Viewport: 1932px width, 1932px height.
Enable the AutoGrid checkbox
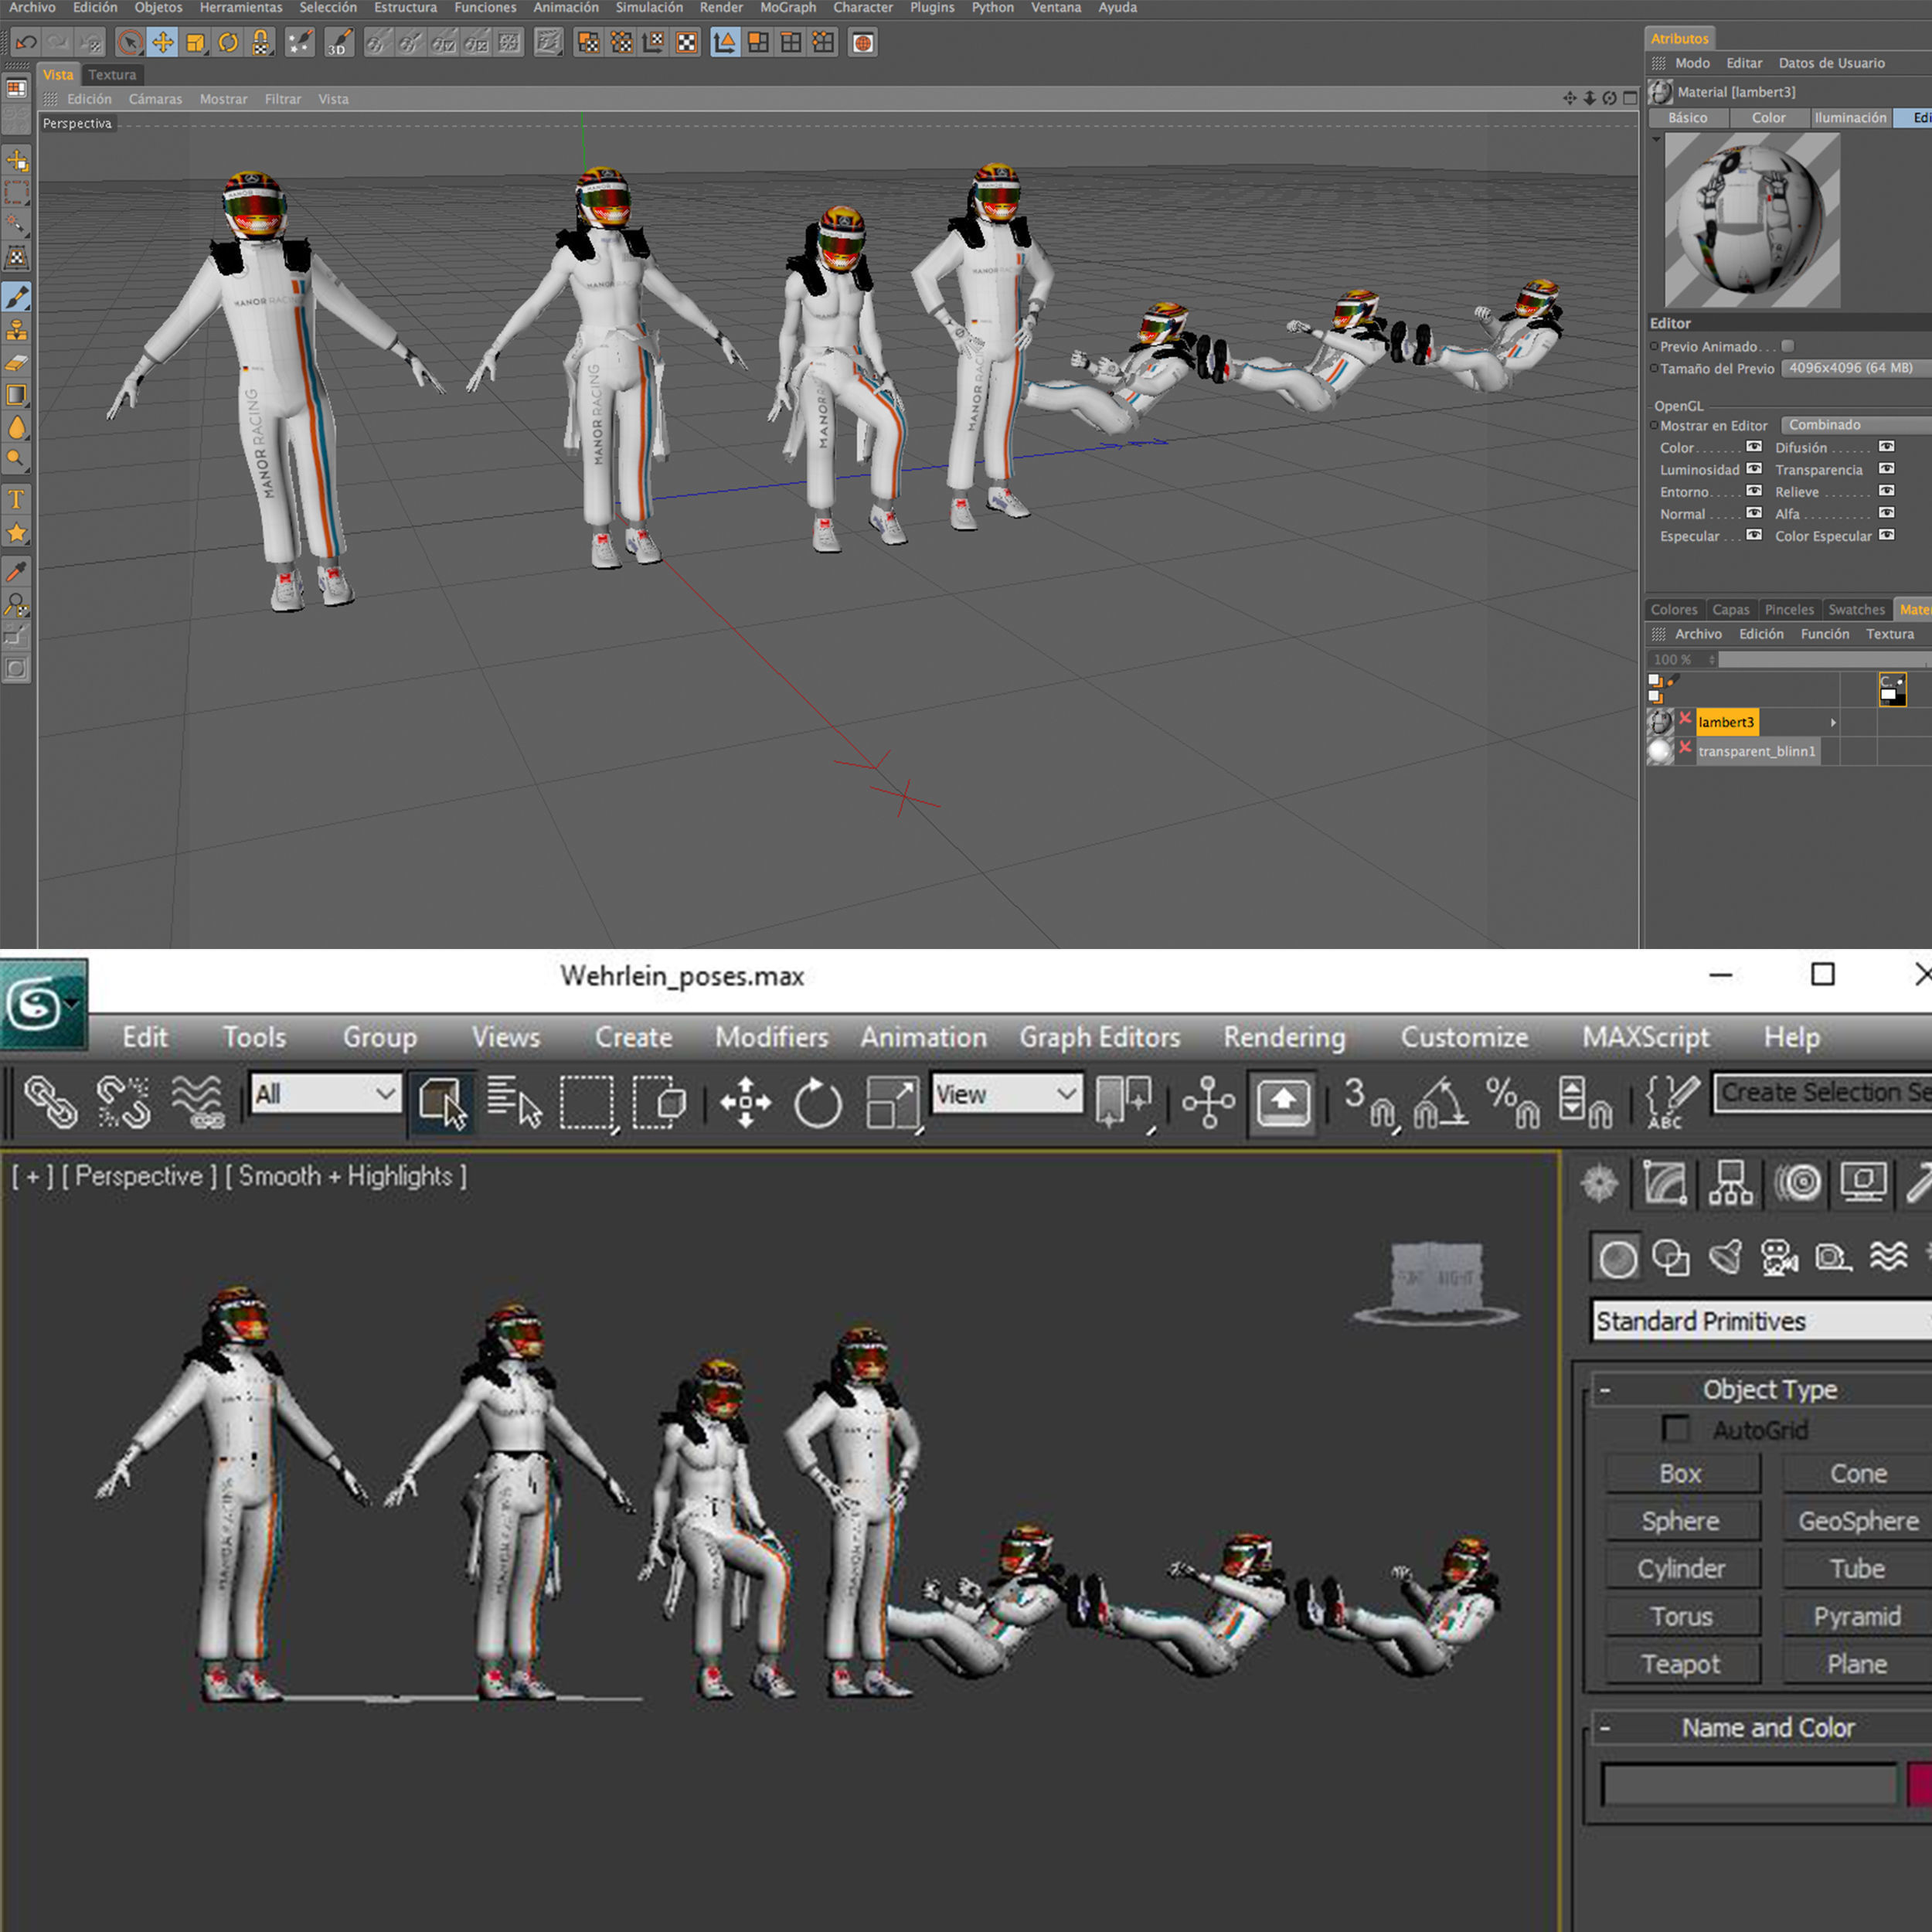(x=1676, y=1429)
